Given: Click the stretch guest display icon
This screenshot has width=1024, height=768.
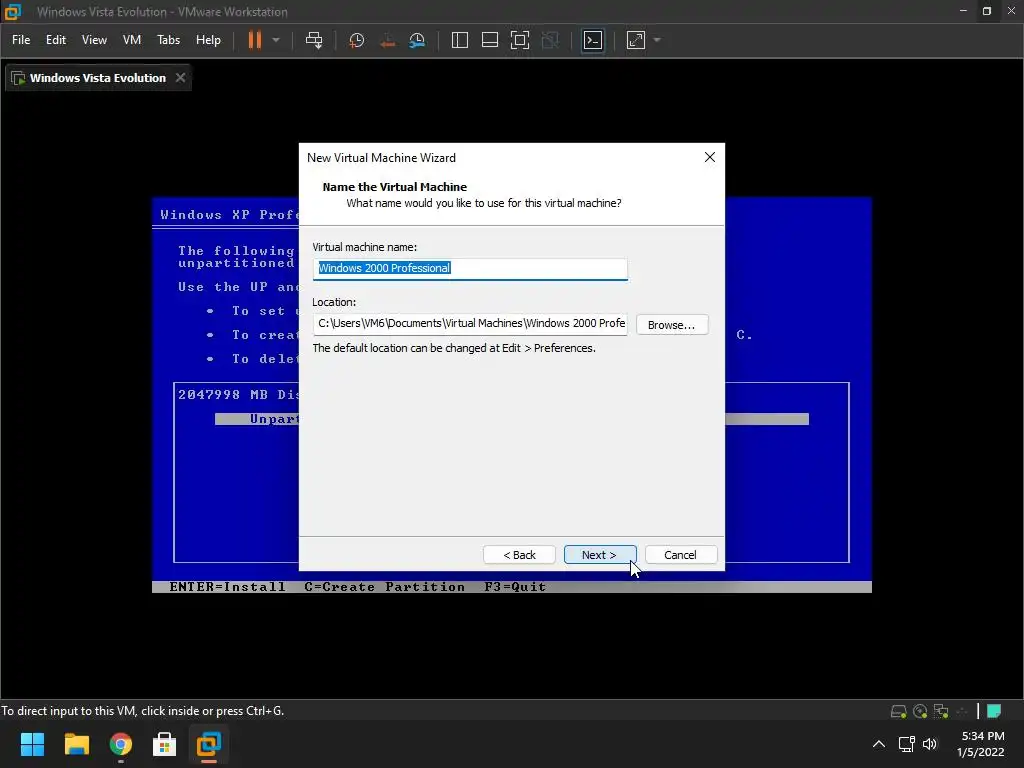Looking at the screenshot, I should coord(635,40).
